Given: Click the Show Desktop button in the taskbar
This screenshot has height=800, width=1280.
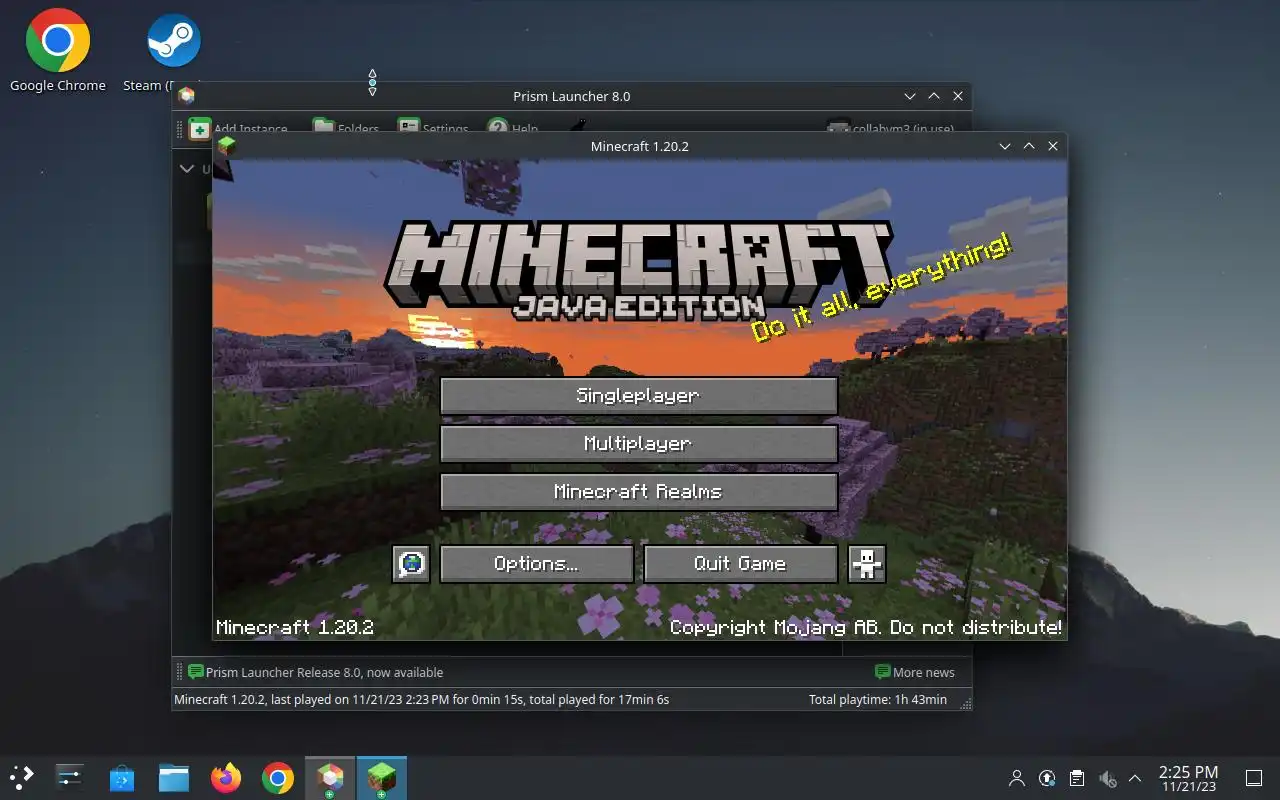Looking at the screenshot, I should pyautogui.click(x=1254, y=778).
